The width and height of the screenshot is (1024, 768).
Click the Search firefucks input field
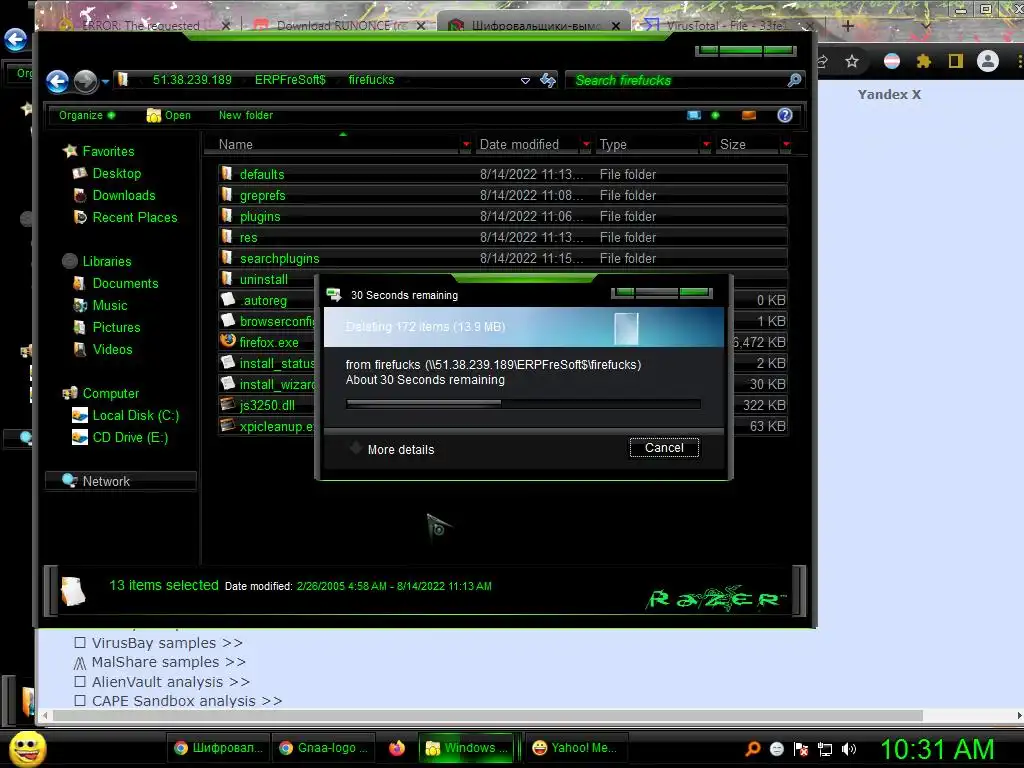point(676,80)
